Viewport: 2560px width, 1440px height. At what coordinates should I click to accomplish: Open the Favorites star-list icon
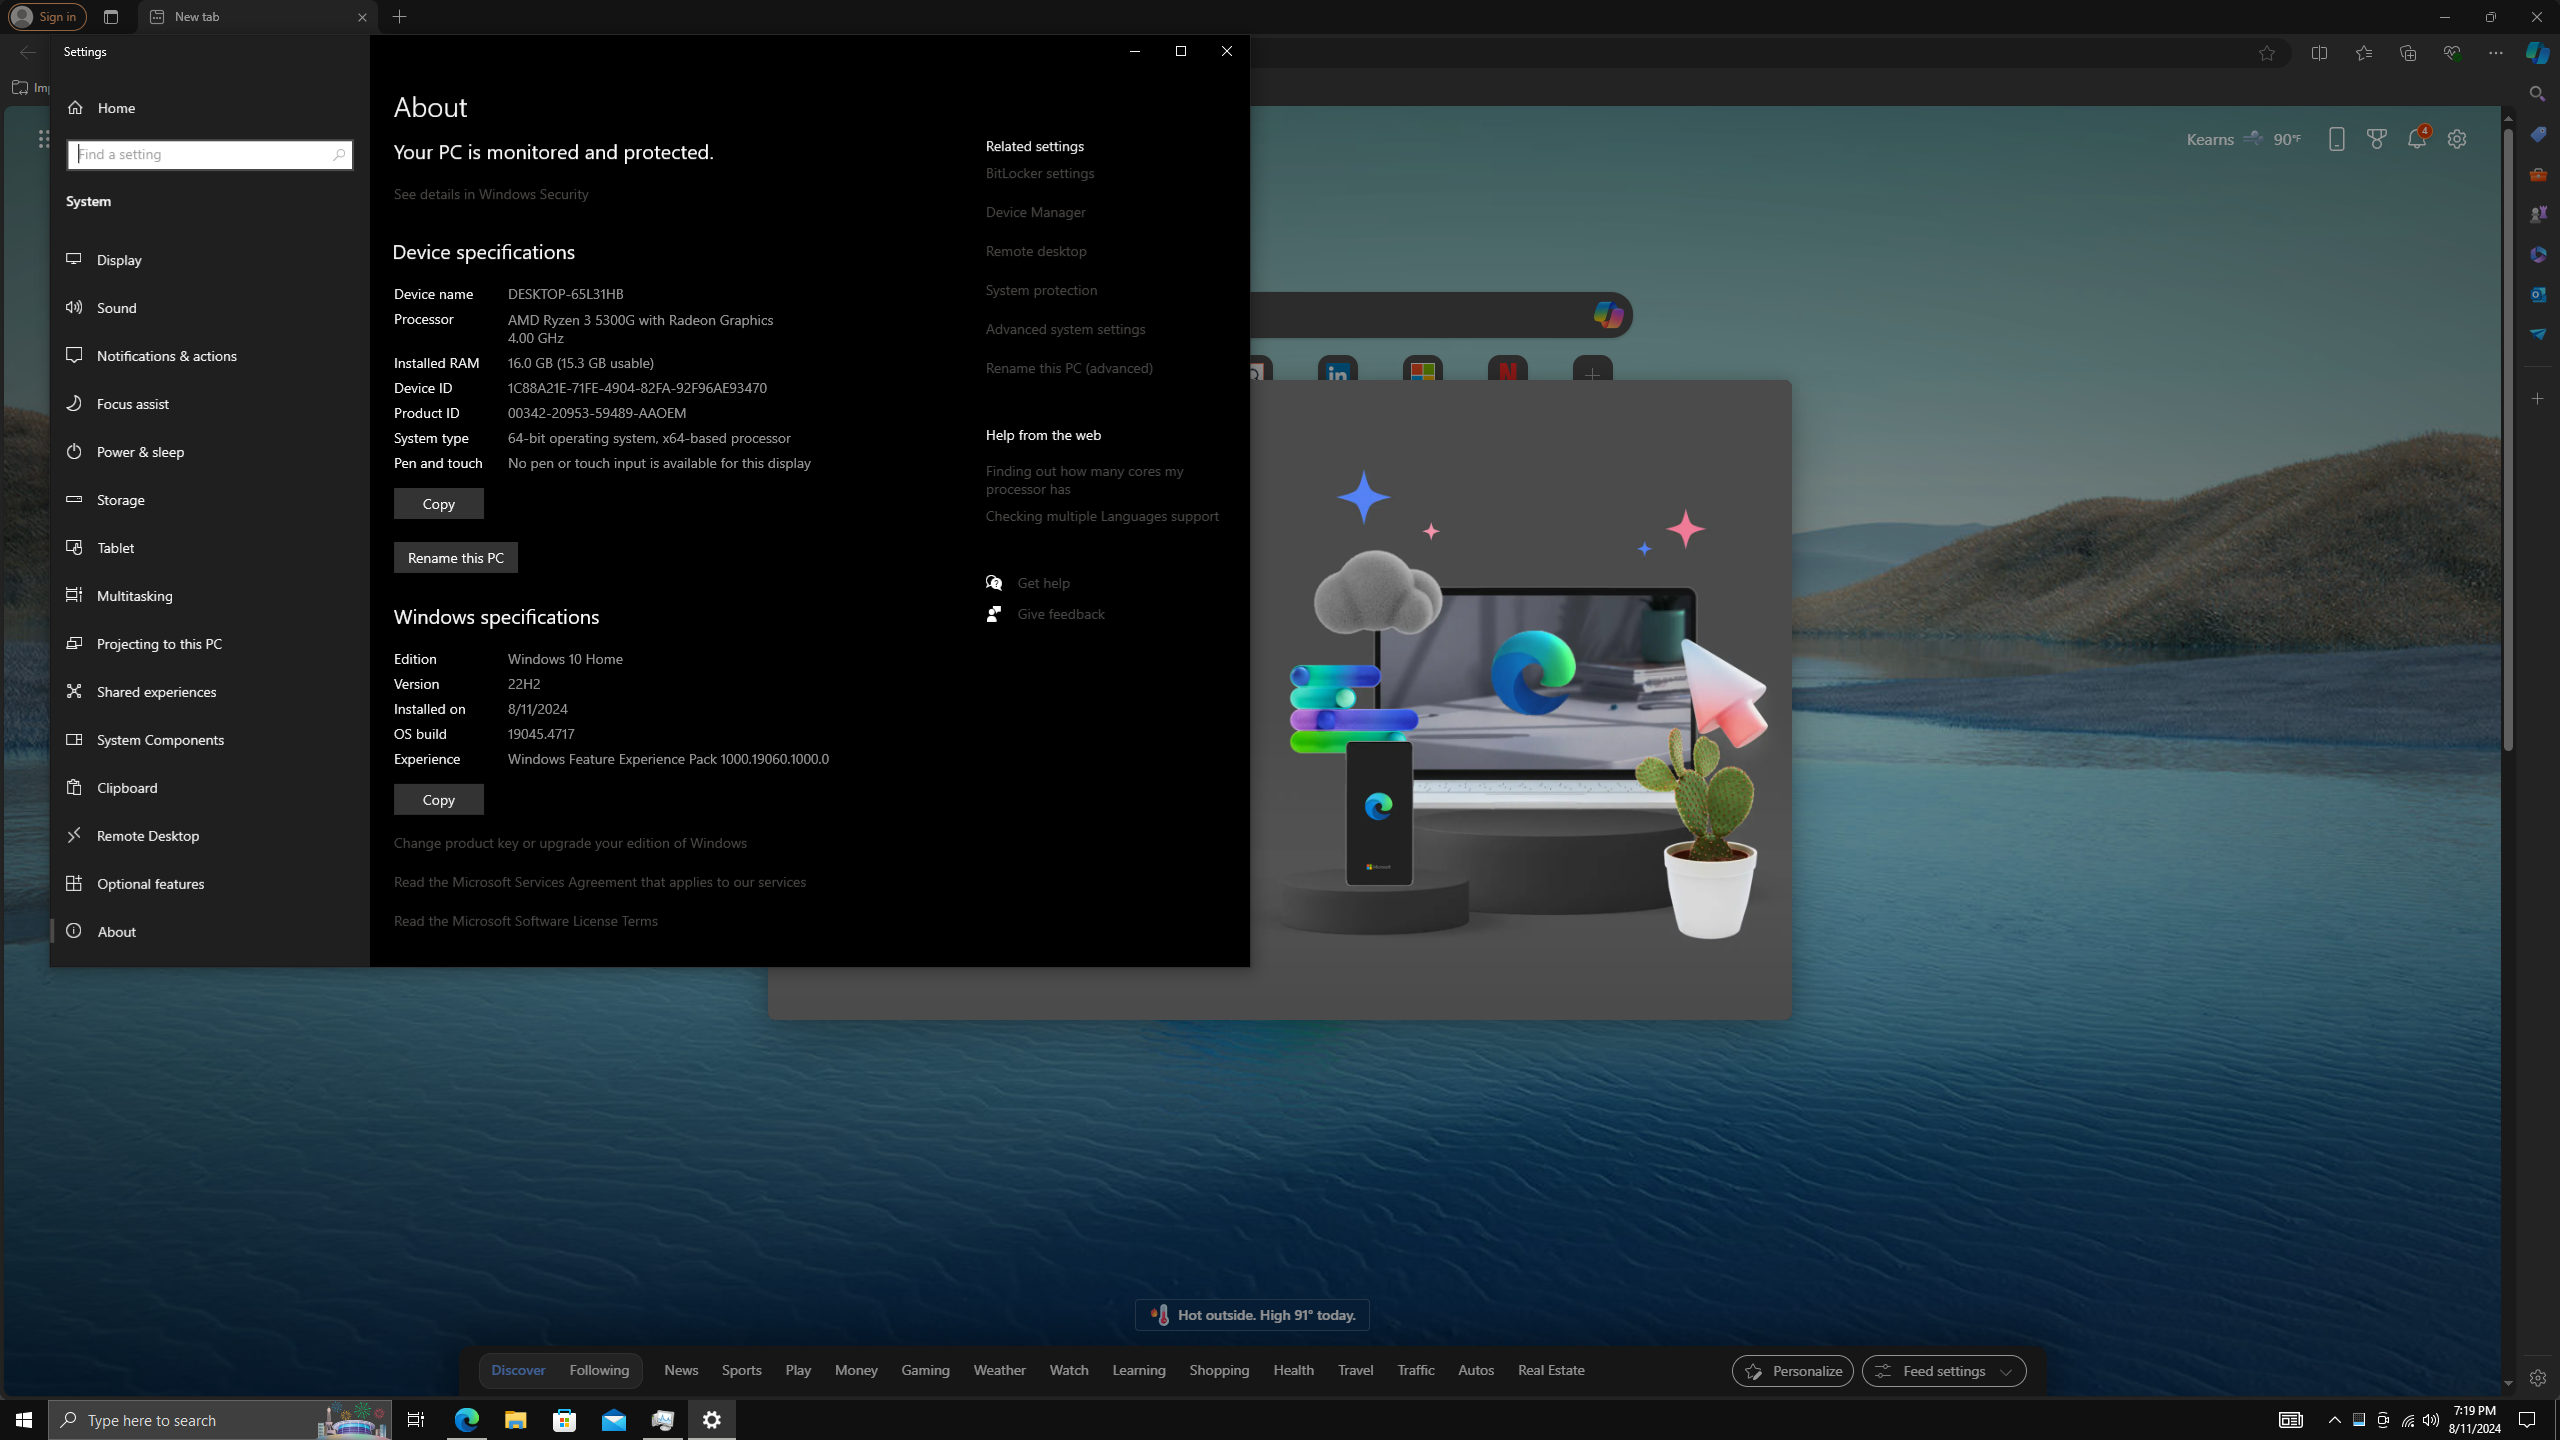point(2363,53)
